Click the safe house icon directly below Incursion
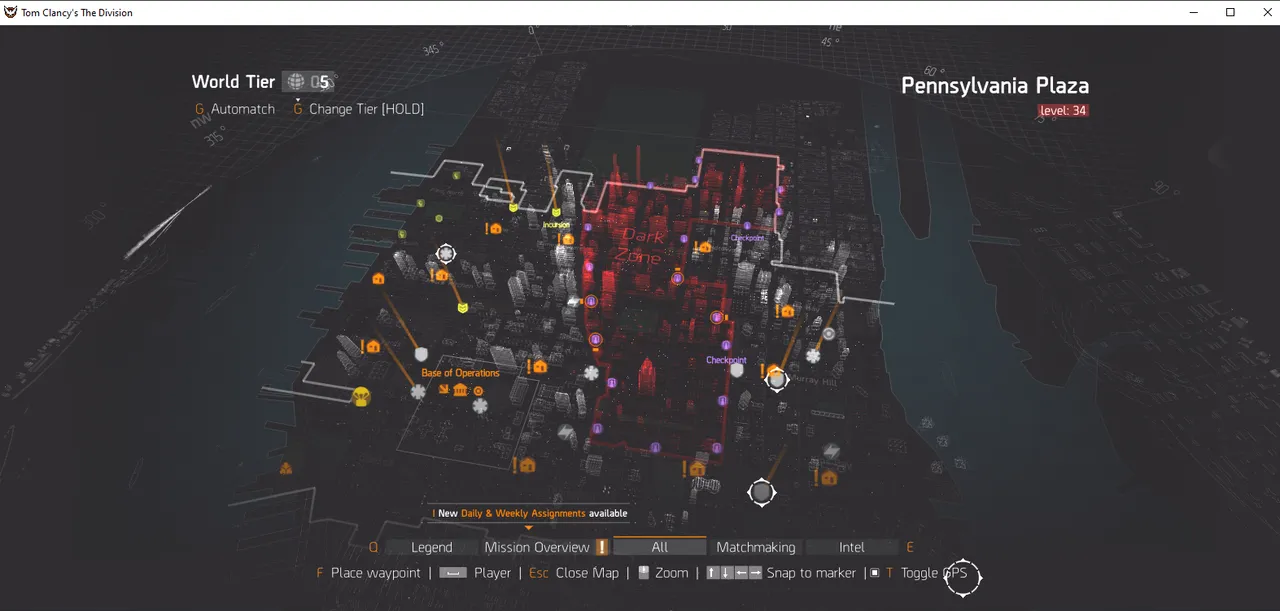The width and height of the screenshot is (1280, 611). click(568, 238)
